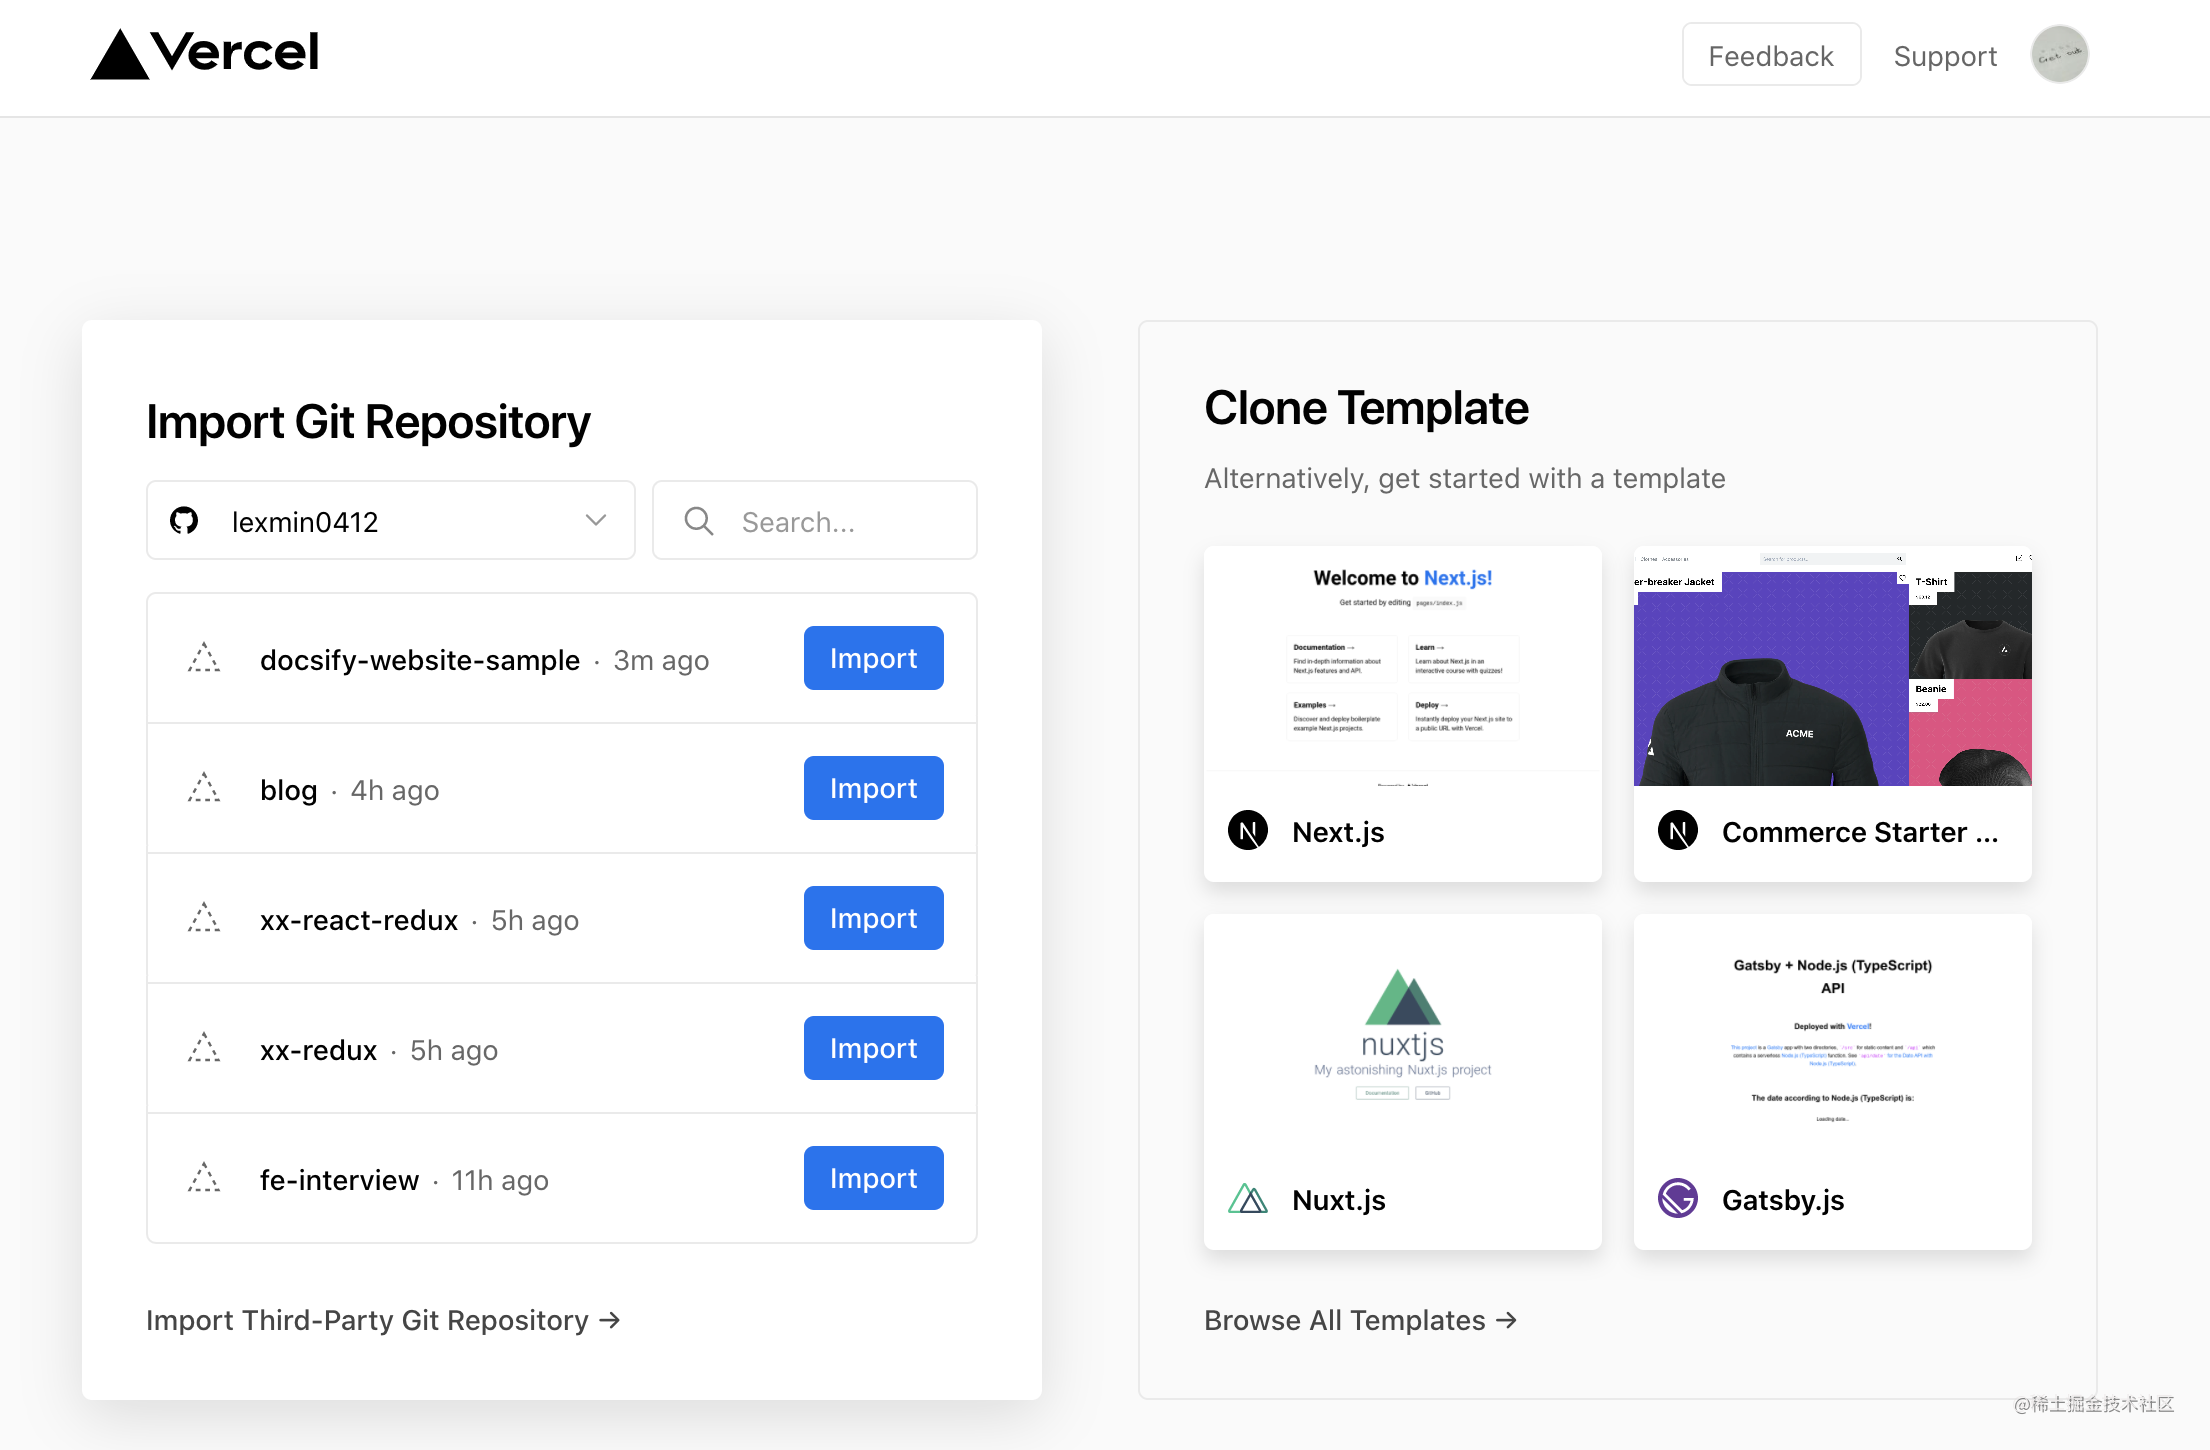Click the '11h ago' timestamp
The image size is (2210, 1450).
[x=500, y=1180]
